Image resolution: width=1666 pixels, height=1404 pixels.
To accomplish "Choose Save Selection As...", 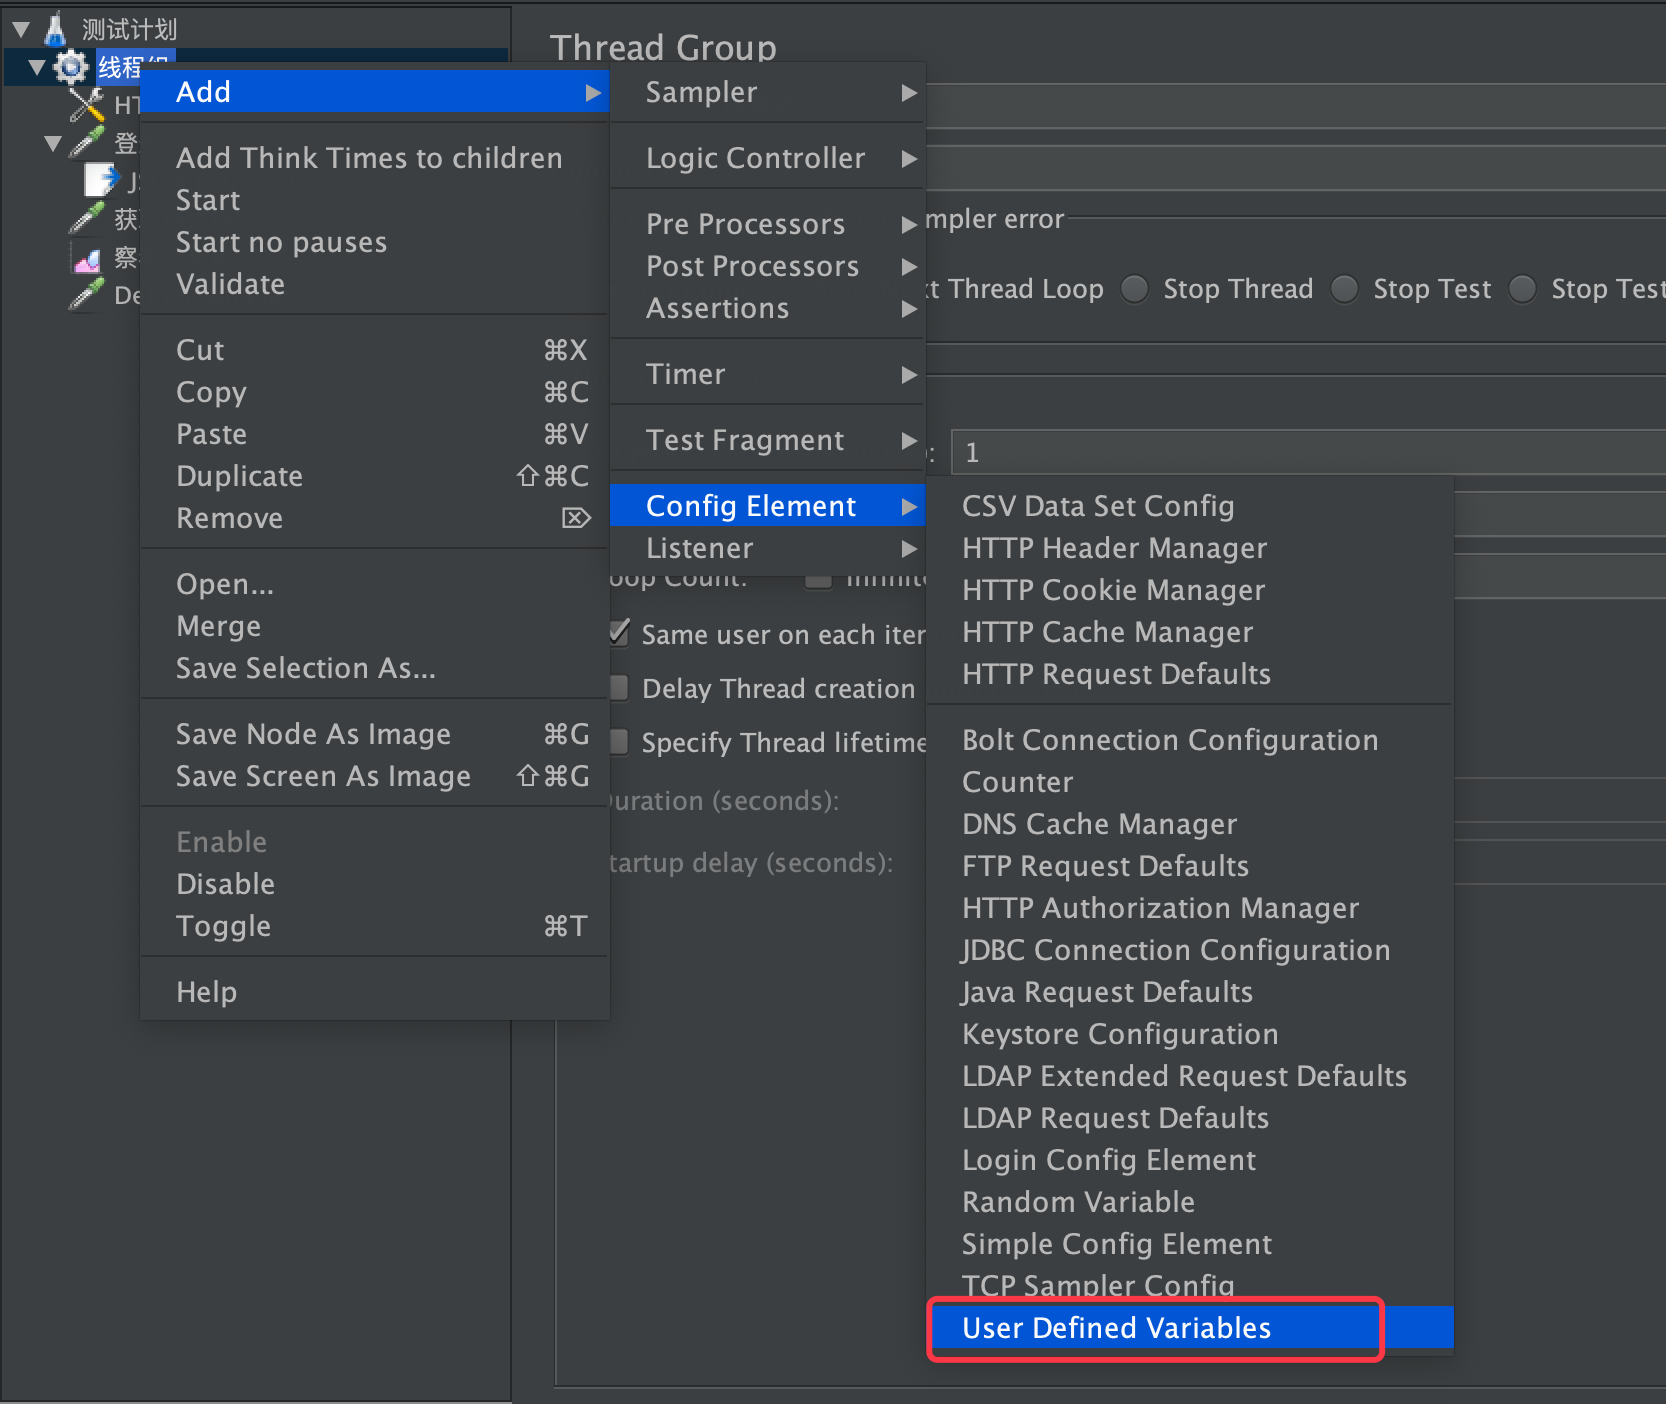I will [x=375, y=668].
